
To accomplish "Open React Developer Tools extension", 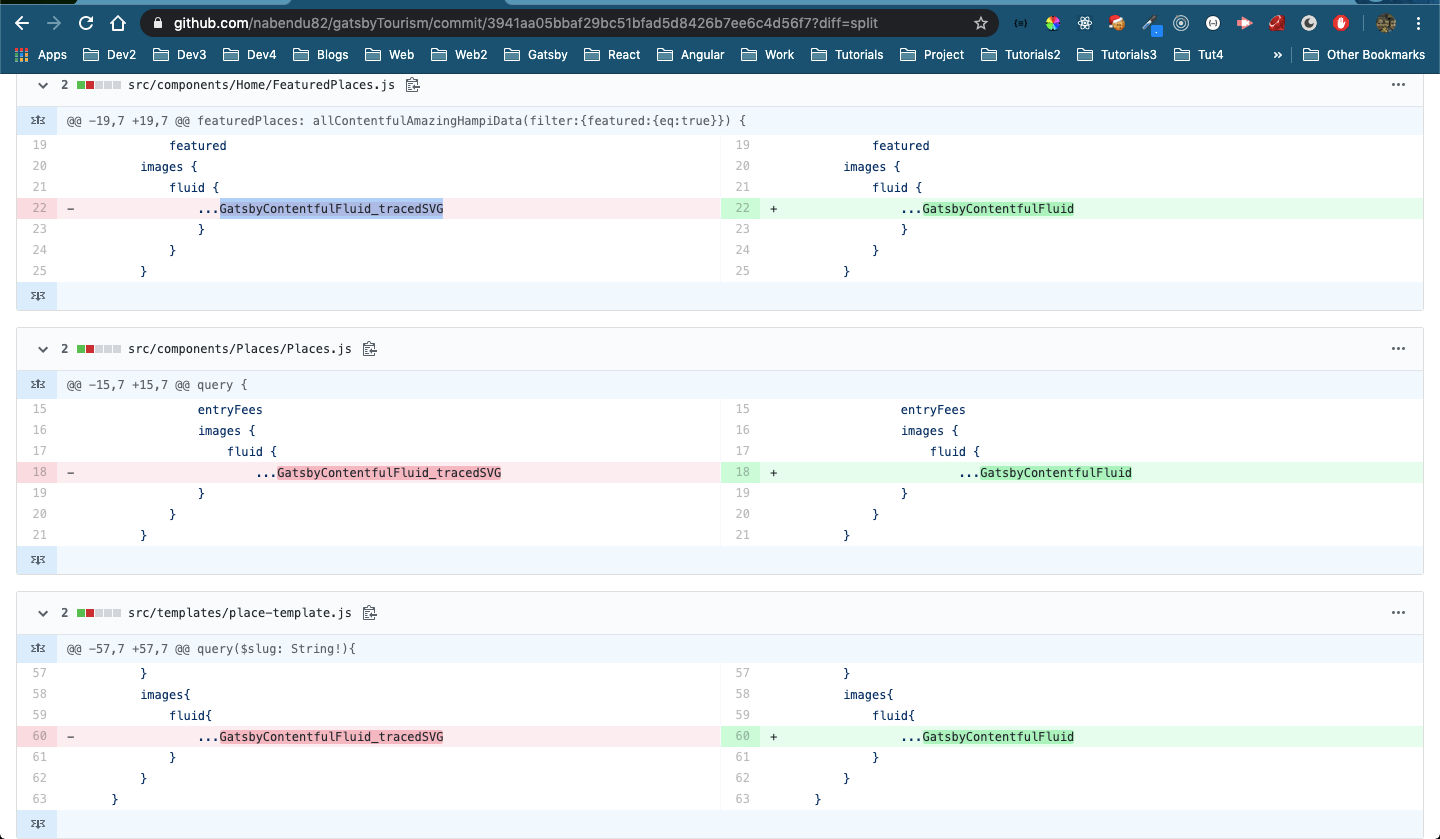I will [1085, 23].
